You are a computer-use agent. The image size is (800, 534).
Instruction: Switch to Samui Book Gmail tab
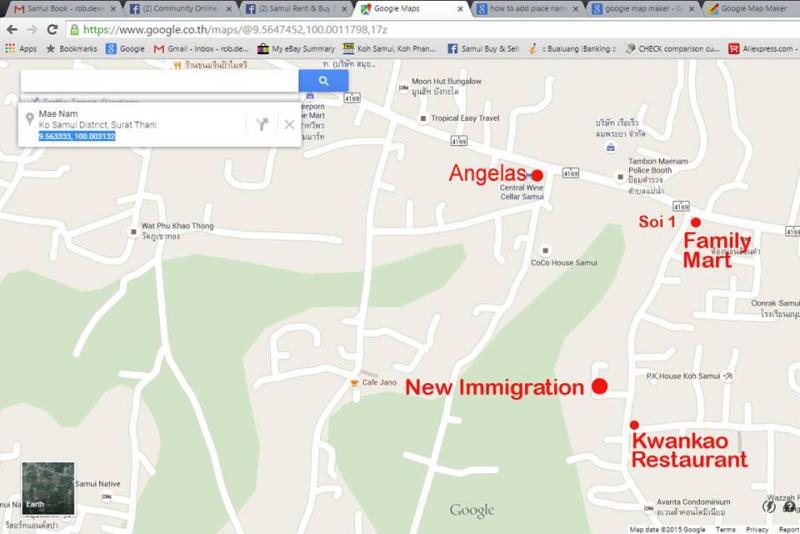click(x=64, y=9)
